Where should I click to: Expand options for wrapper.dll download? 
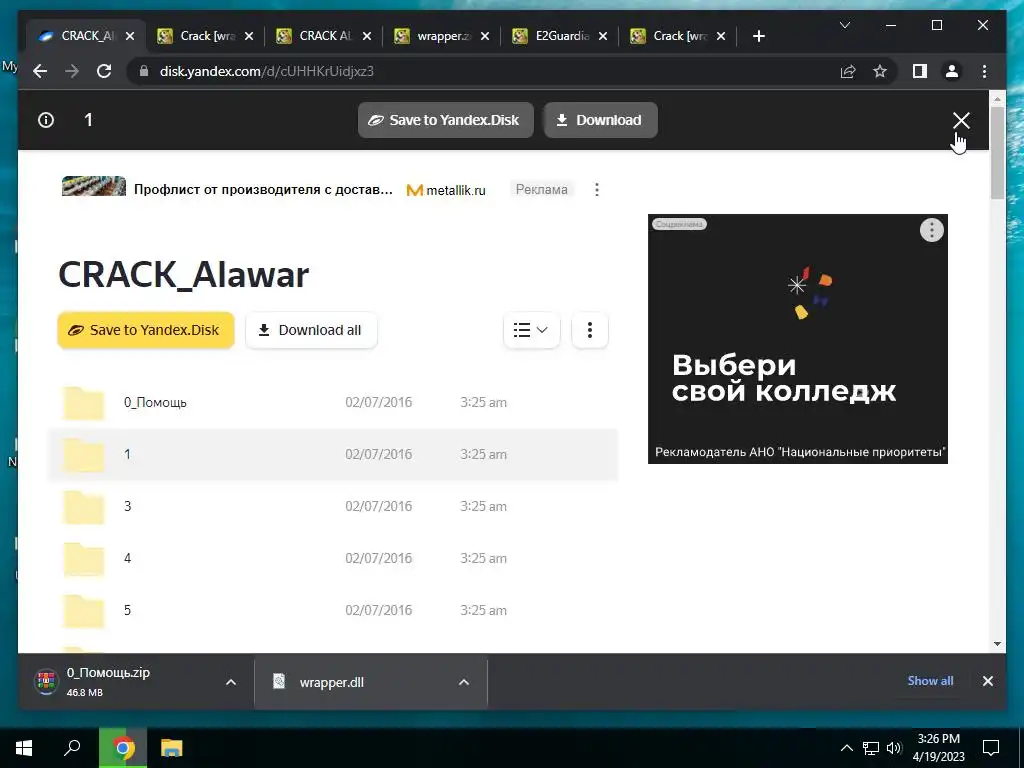click(x=464, y=682)
